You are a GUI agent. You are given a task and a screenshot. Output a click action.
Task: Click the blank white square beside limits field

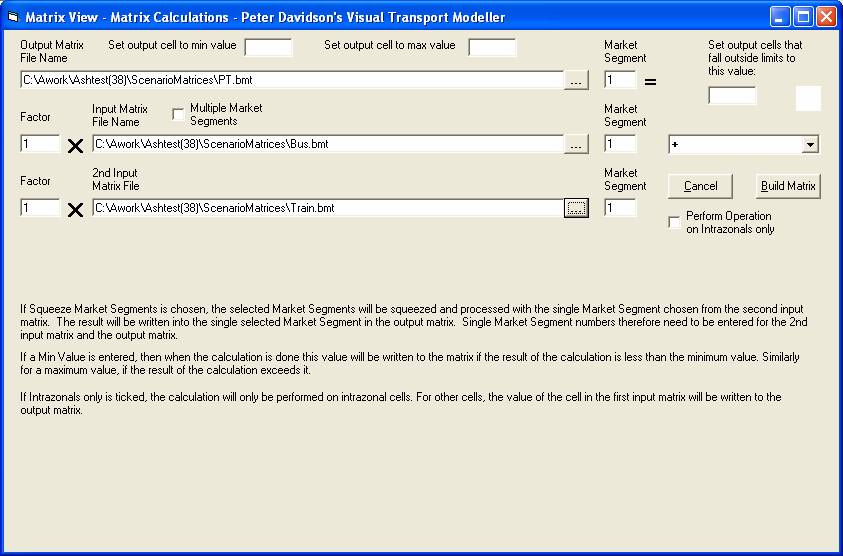808,98
